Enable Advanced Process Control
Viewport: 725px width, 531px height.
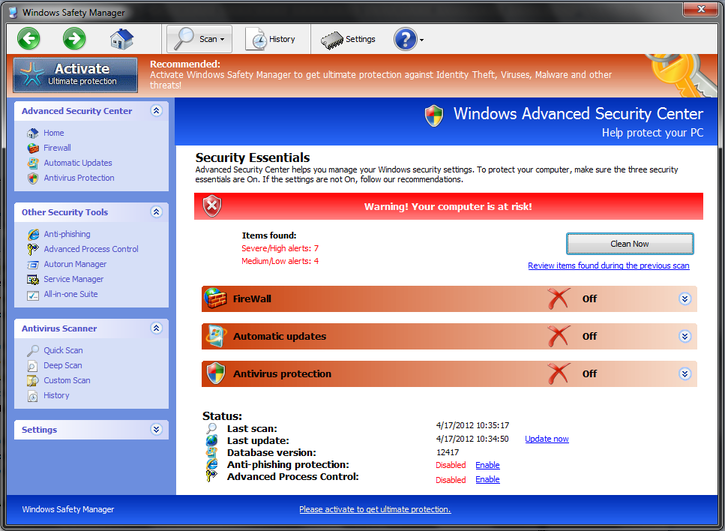click(488, 479)
